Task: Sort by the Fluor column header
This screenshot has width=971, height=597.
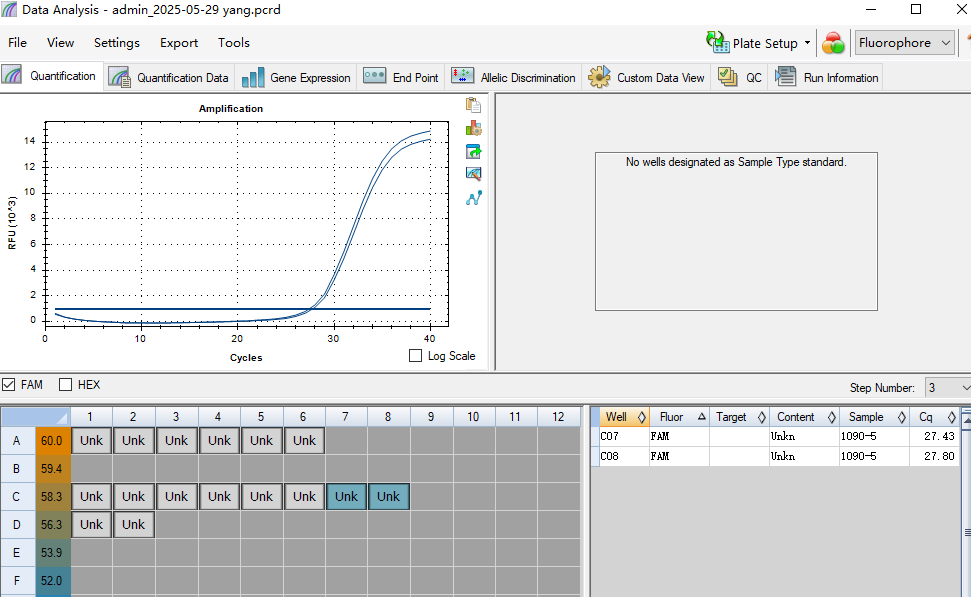Action: [679, 417]
